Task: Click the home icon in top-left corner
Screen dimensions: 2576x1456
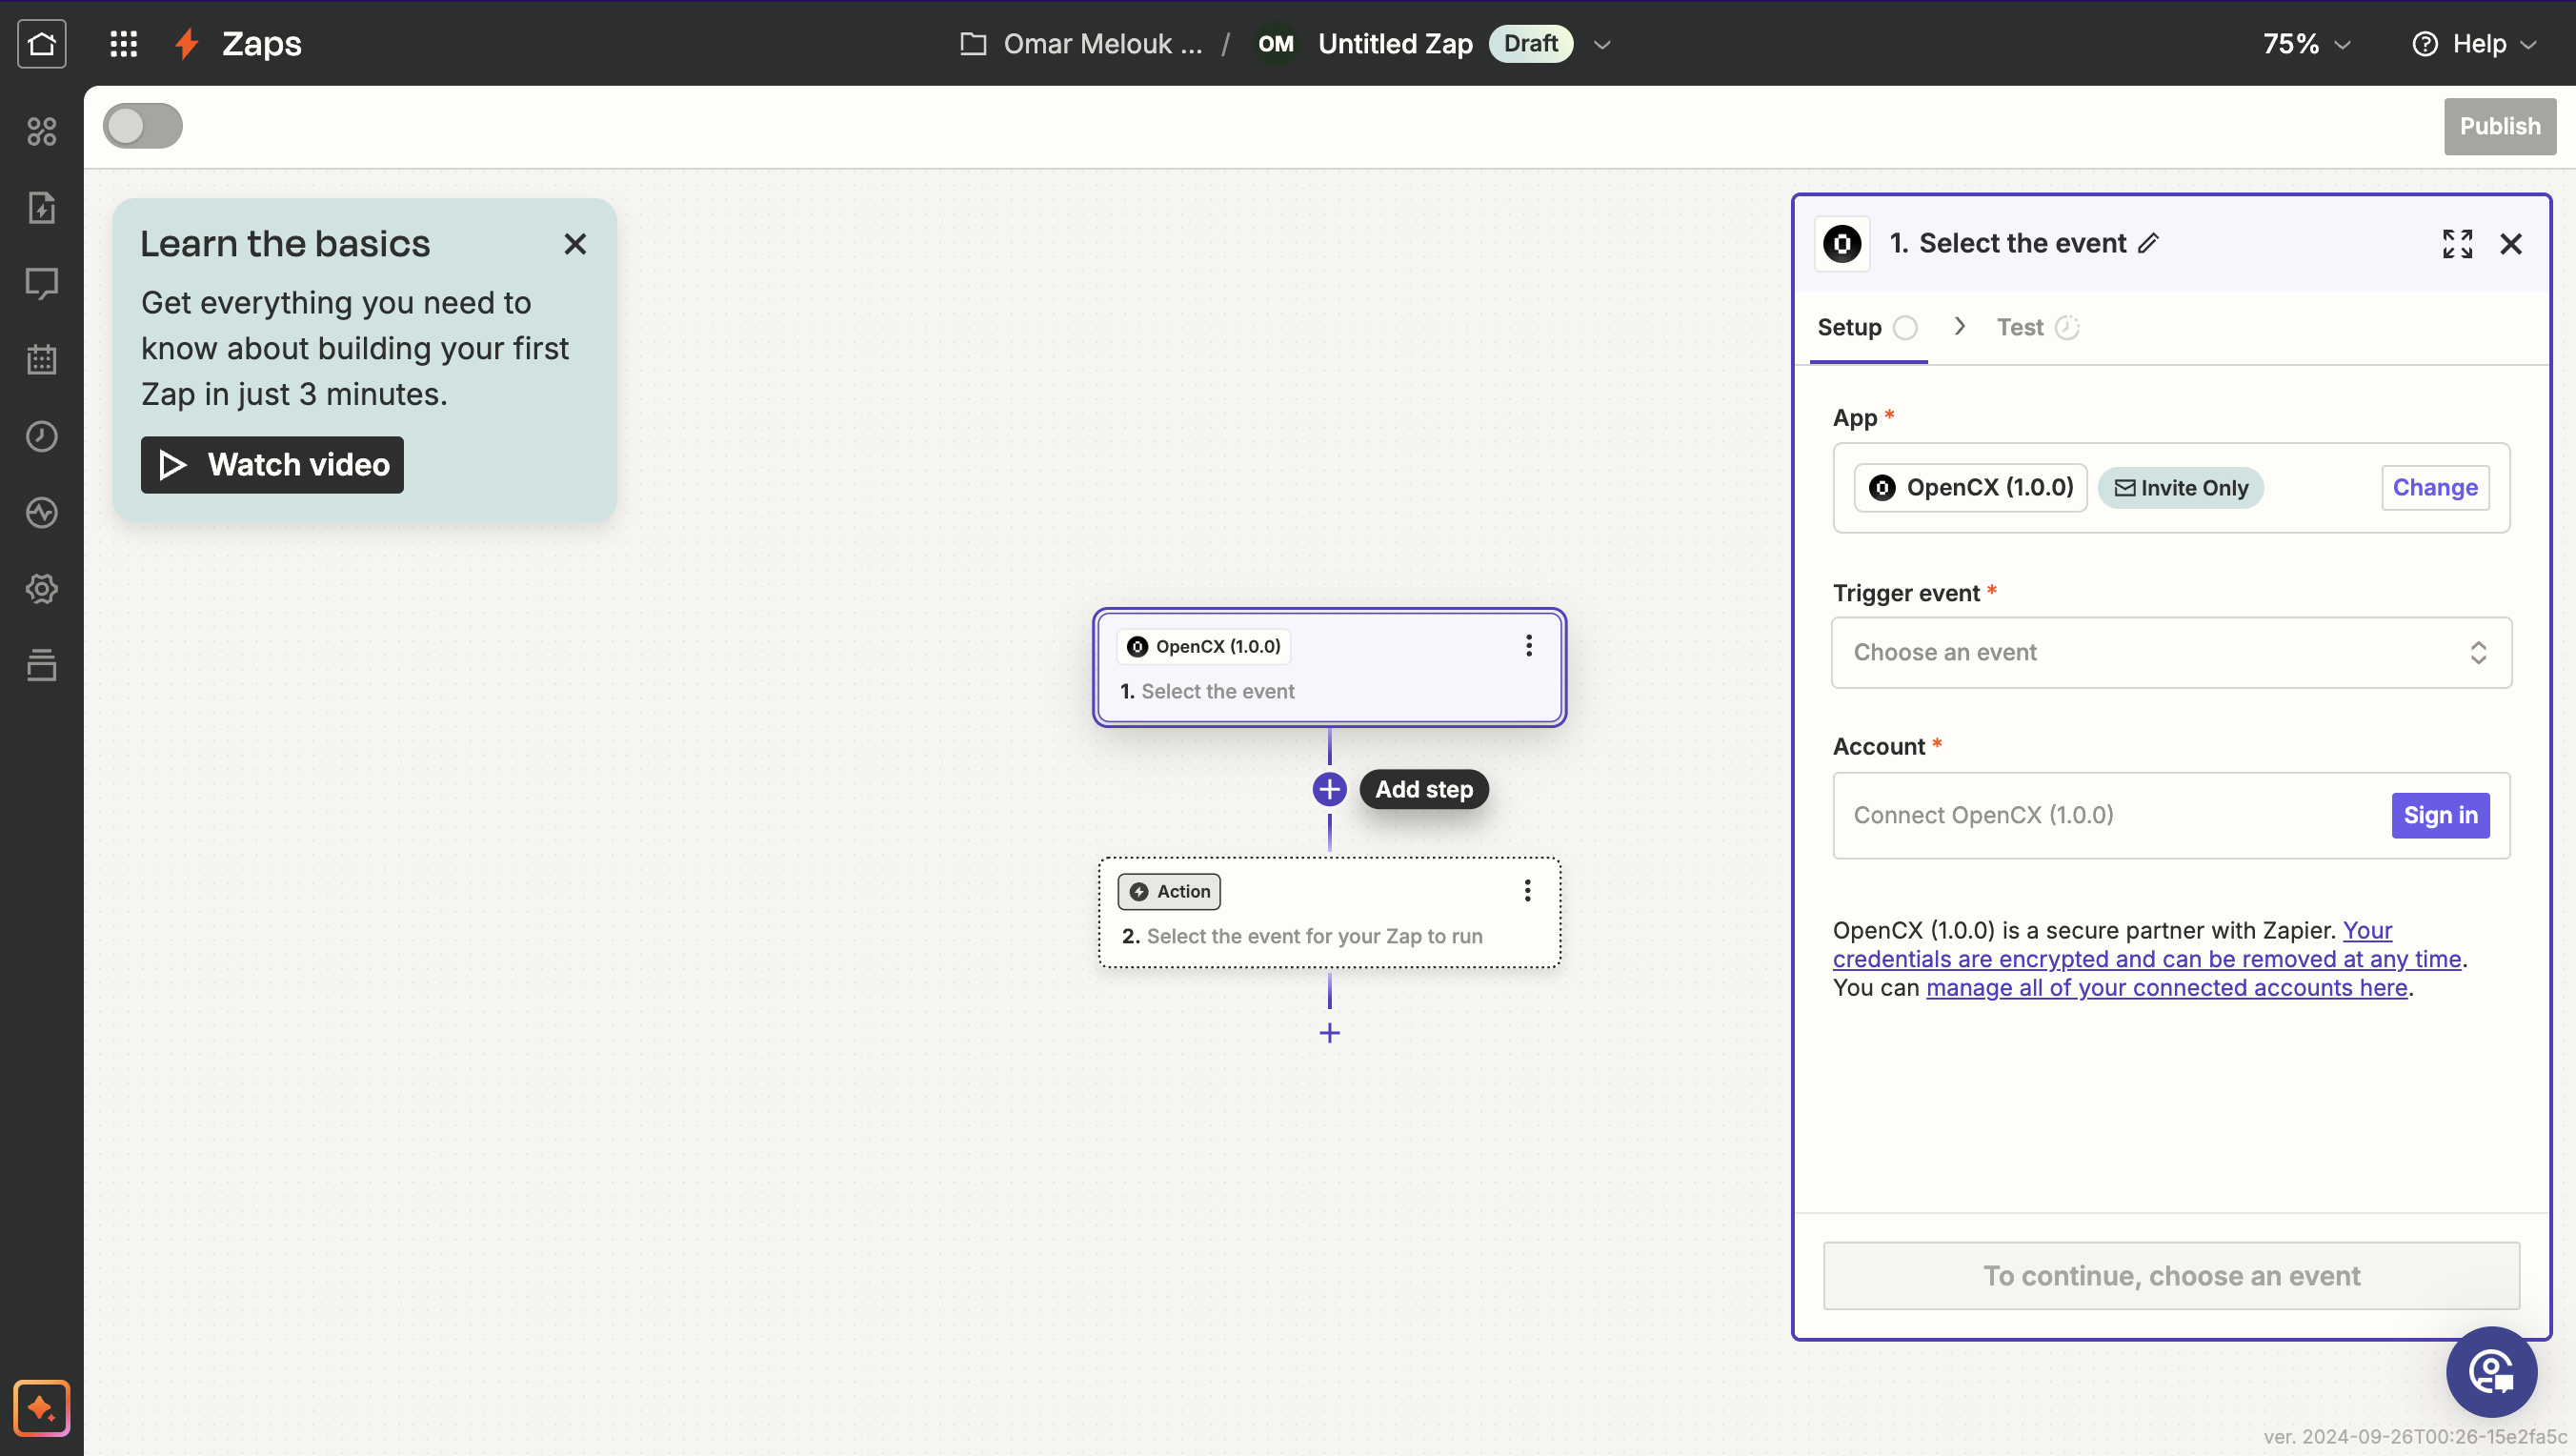Action: pyautogui.click(x=41, y=43)
